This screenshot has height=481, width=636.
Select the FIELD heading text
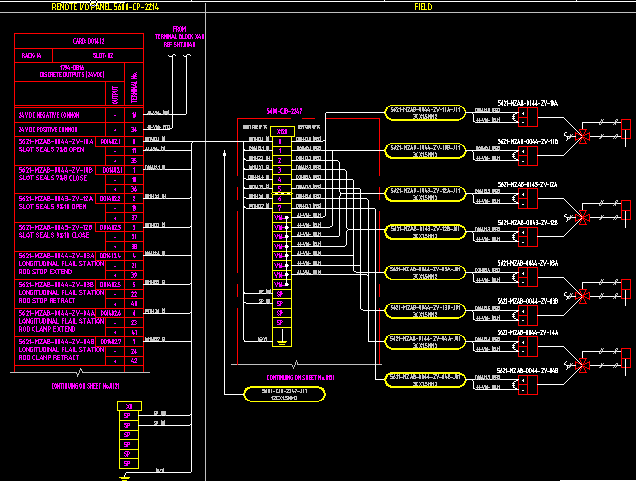(423, 7)
